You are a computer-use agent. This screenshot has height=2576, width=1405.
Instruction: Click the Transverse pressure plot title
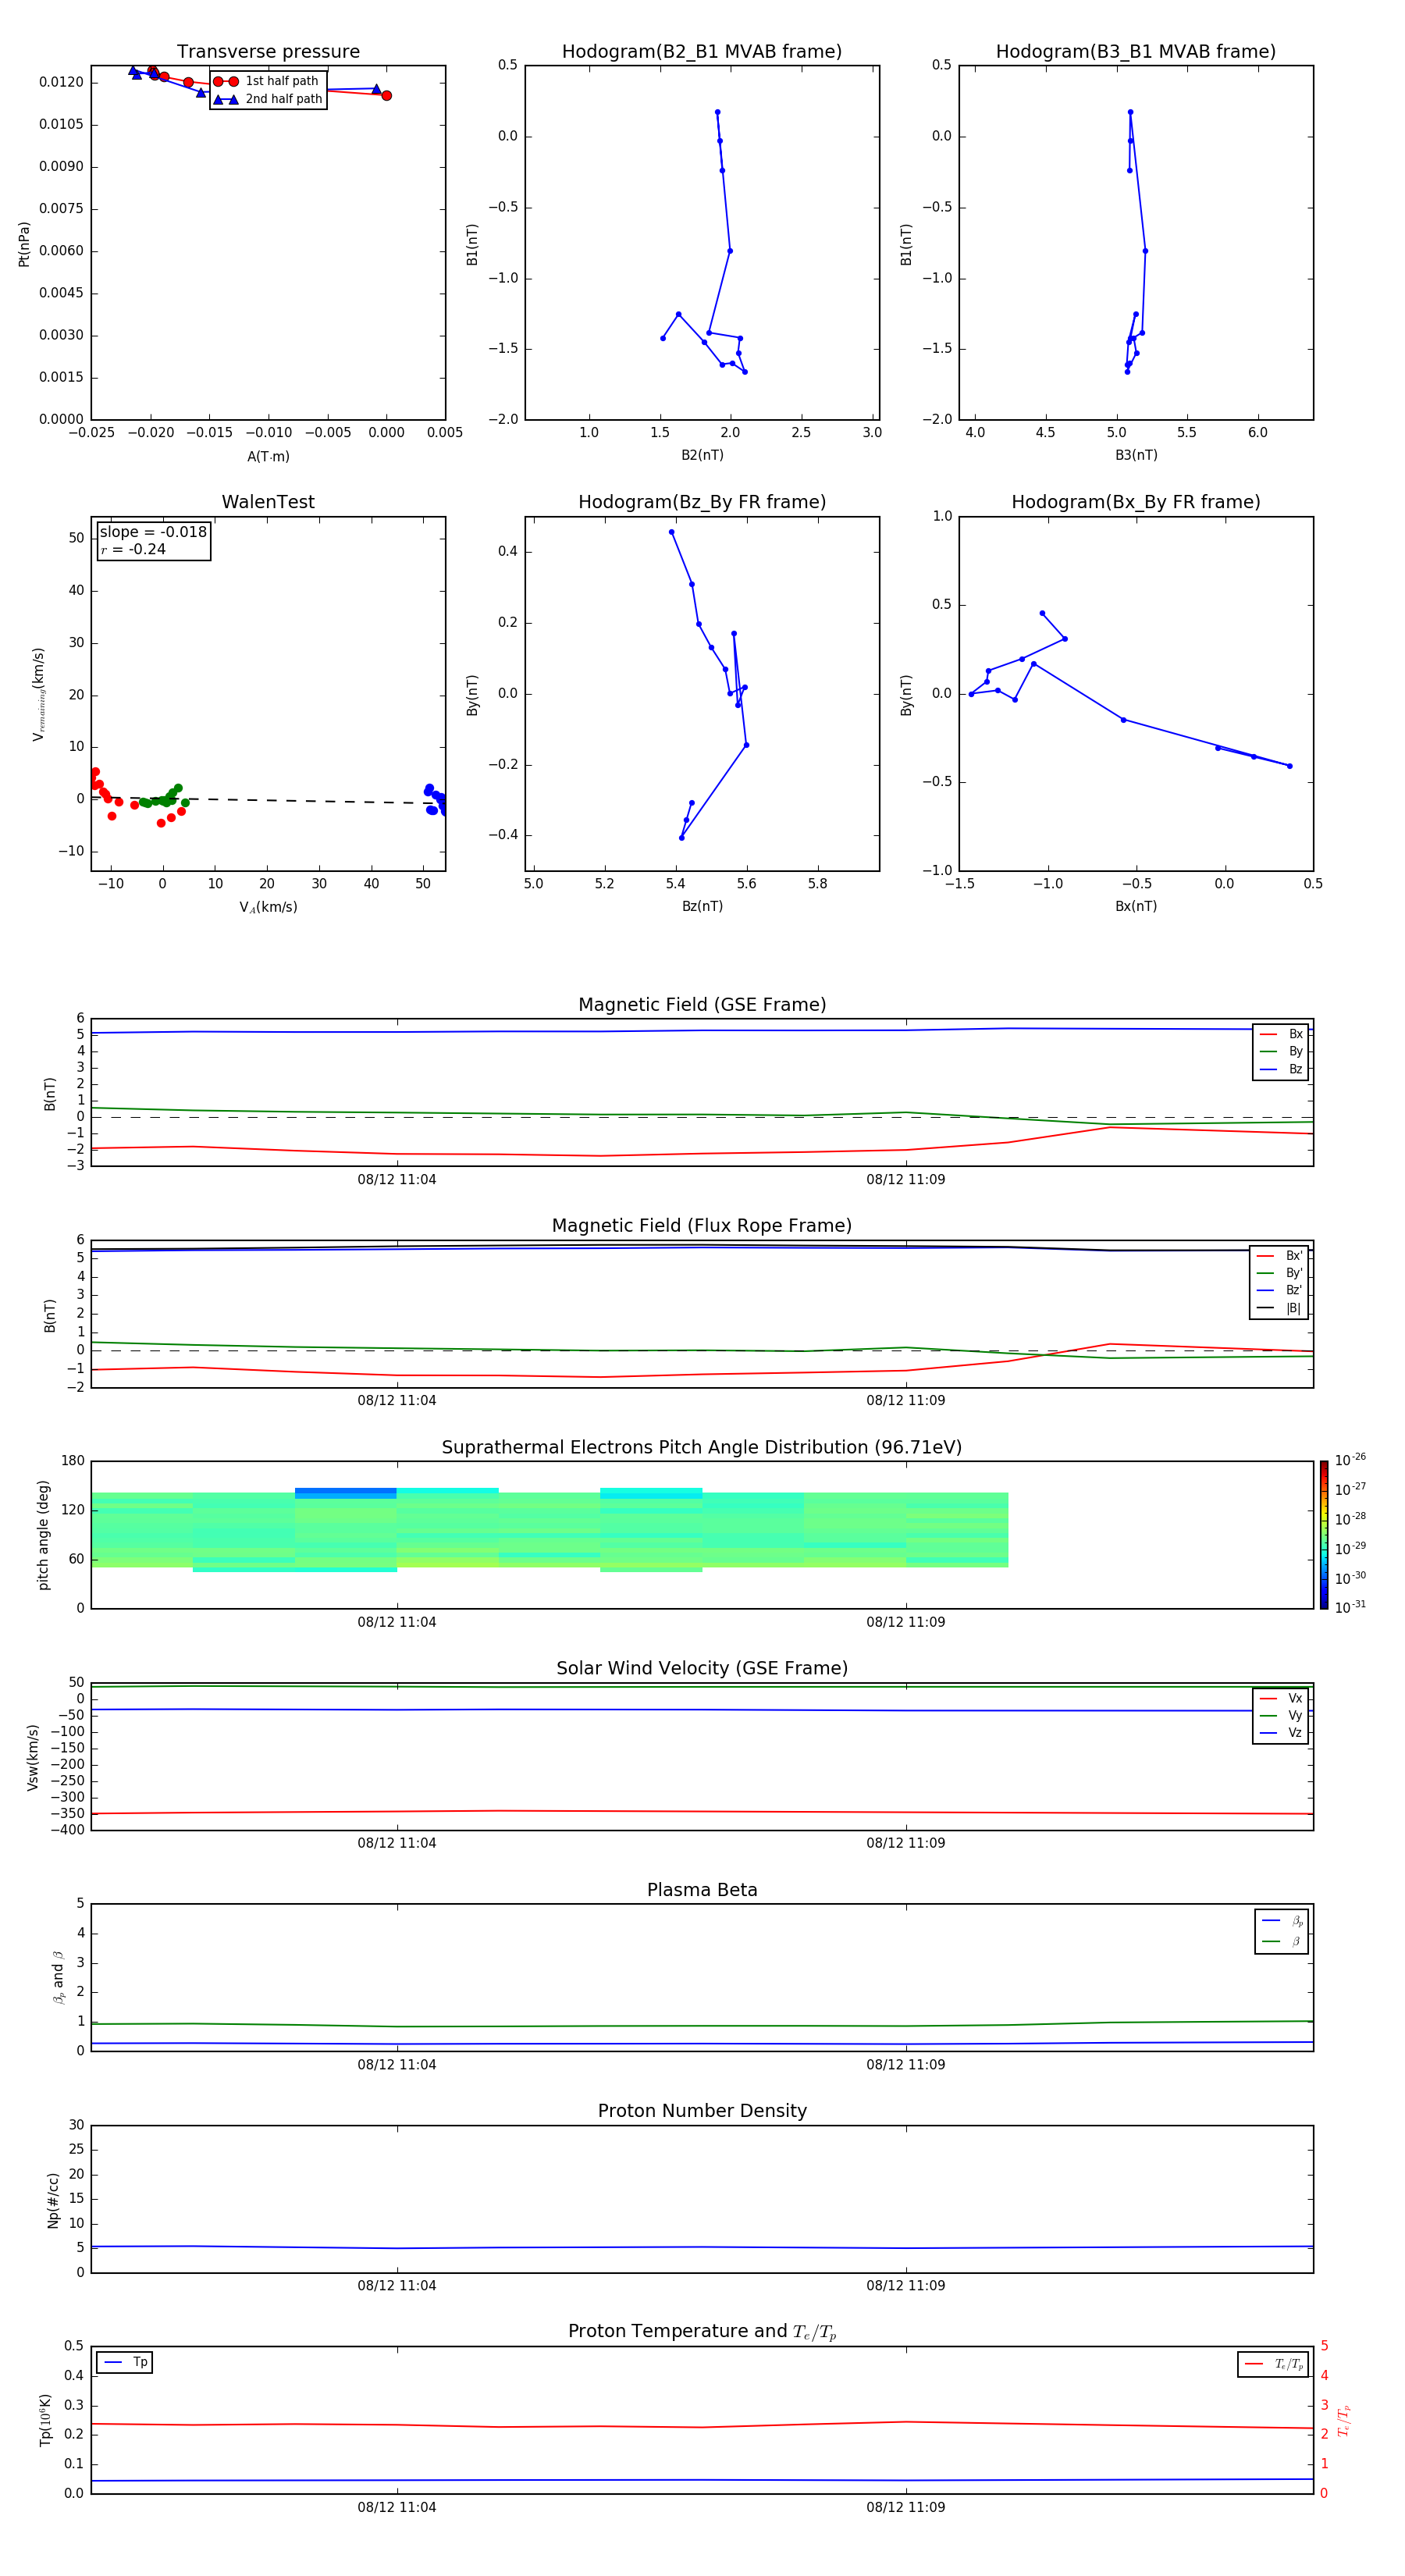click(x=268, y=52)
